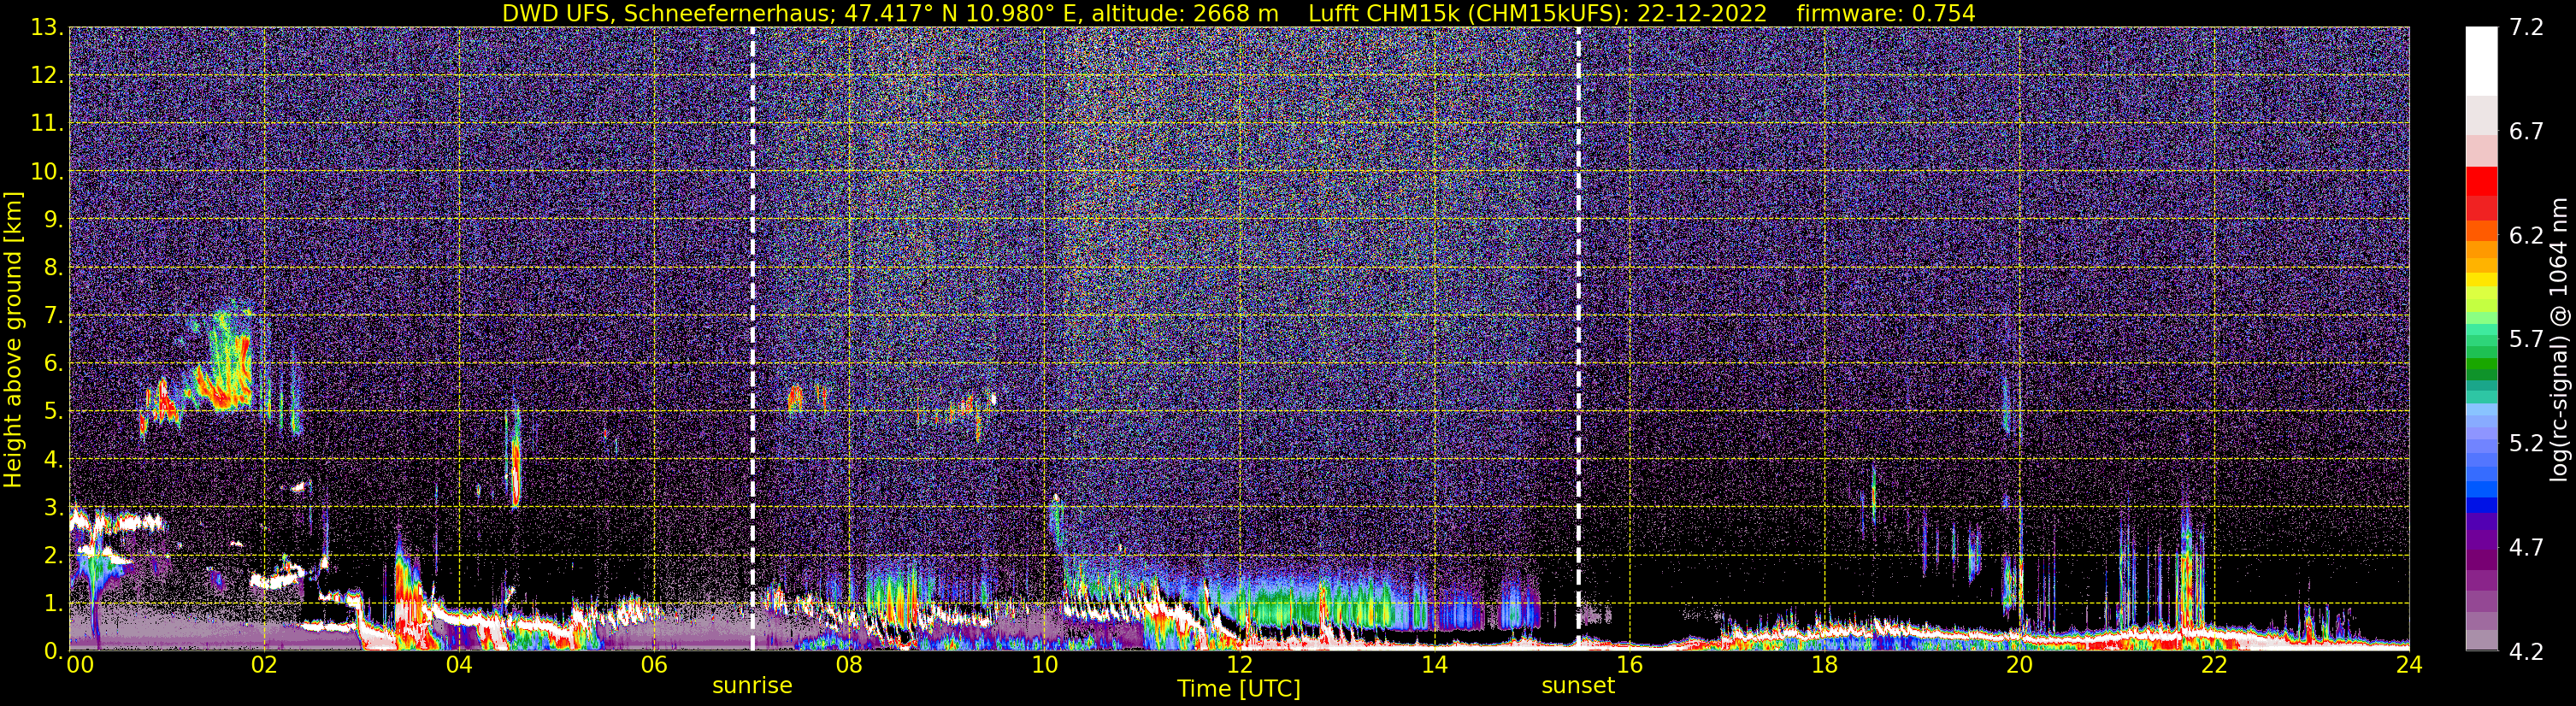Click the '08' time axis tick label
This screenshot has height=706, width=2576.
849,665
